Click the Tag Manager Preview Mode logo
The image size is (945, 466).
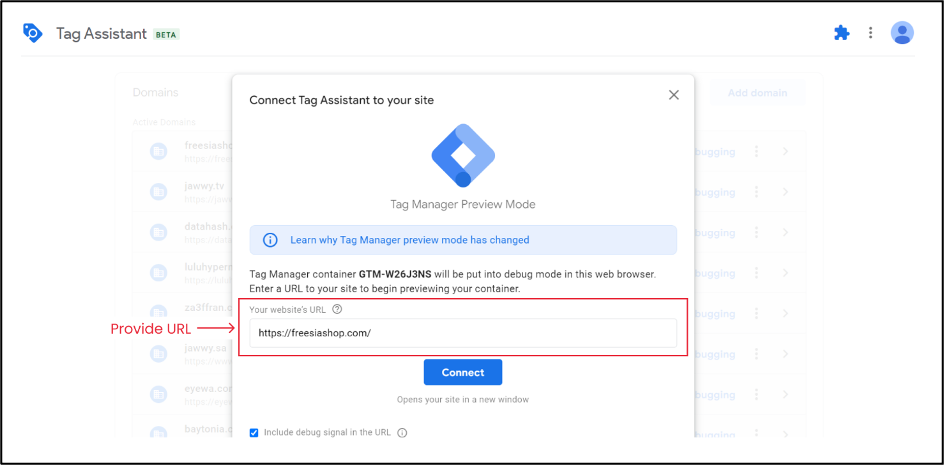[463, 156]
